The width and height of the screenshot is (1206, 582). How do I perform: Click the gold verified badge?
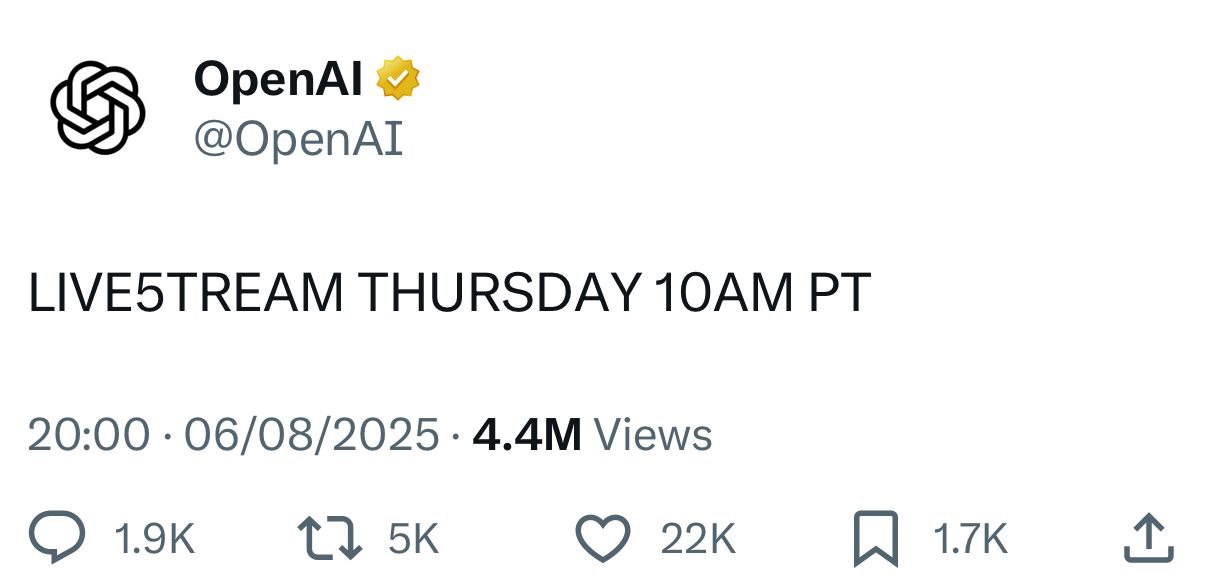tap(398, 79)
